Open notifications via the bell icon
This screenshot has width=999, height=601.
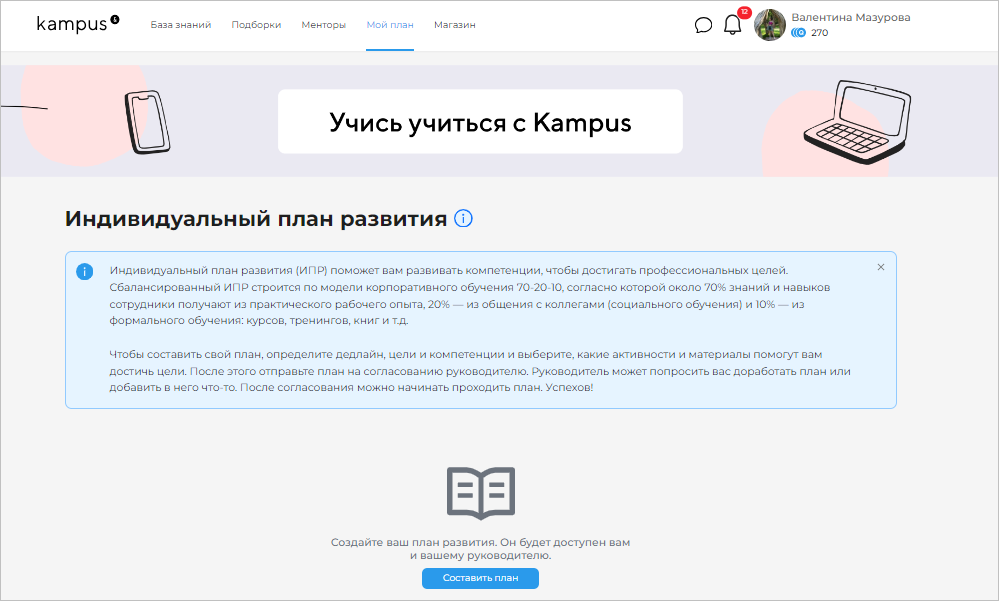point(732,26)
